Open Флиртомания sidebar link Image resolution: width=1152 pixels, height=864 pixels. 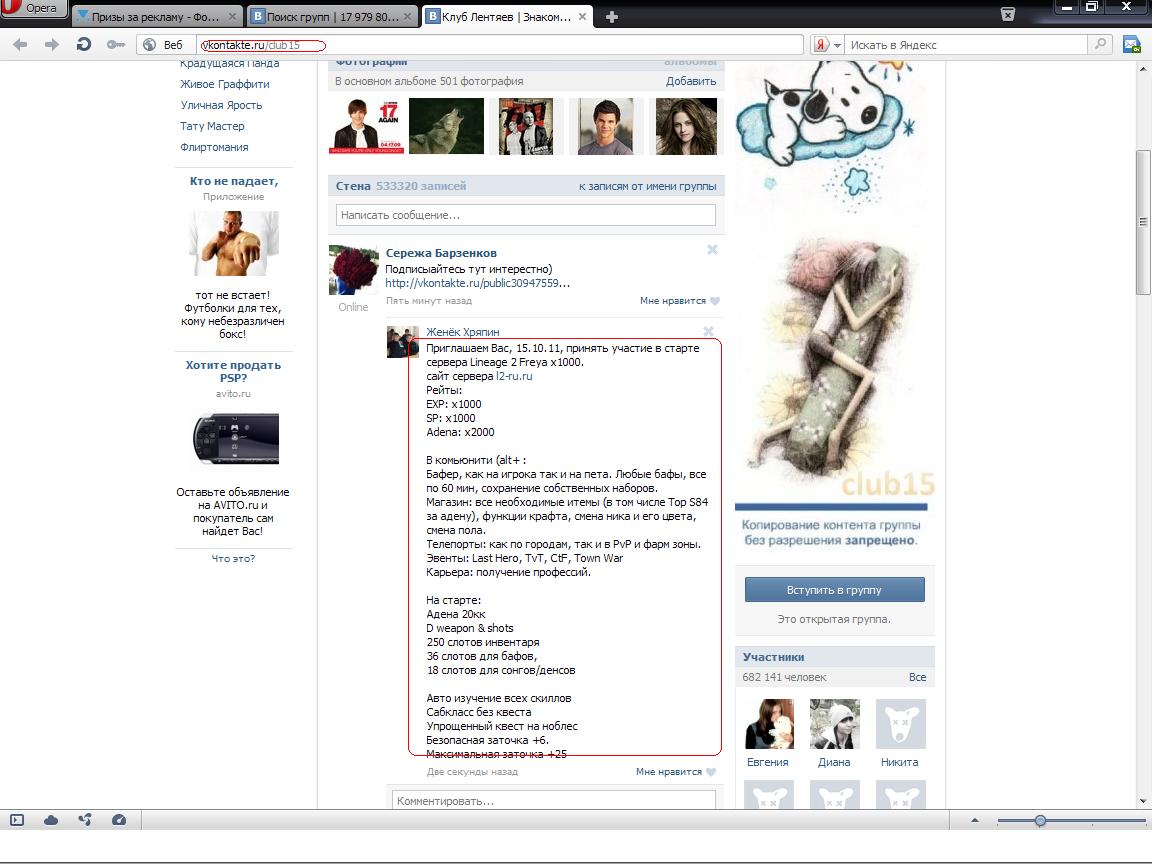tap(214, 147)
